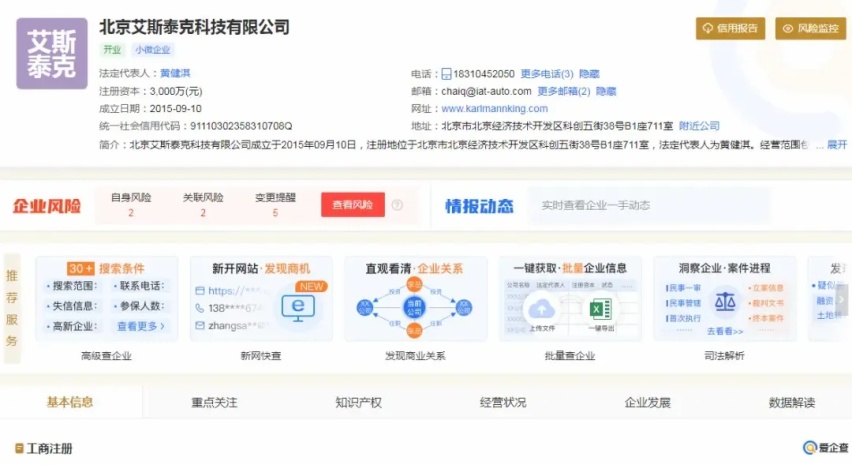Click the 司法解析 card label
Screen dimensions: 852x465
tap(724, 356)
